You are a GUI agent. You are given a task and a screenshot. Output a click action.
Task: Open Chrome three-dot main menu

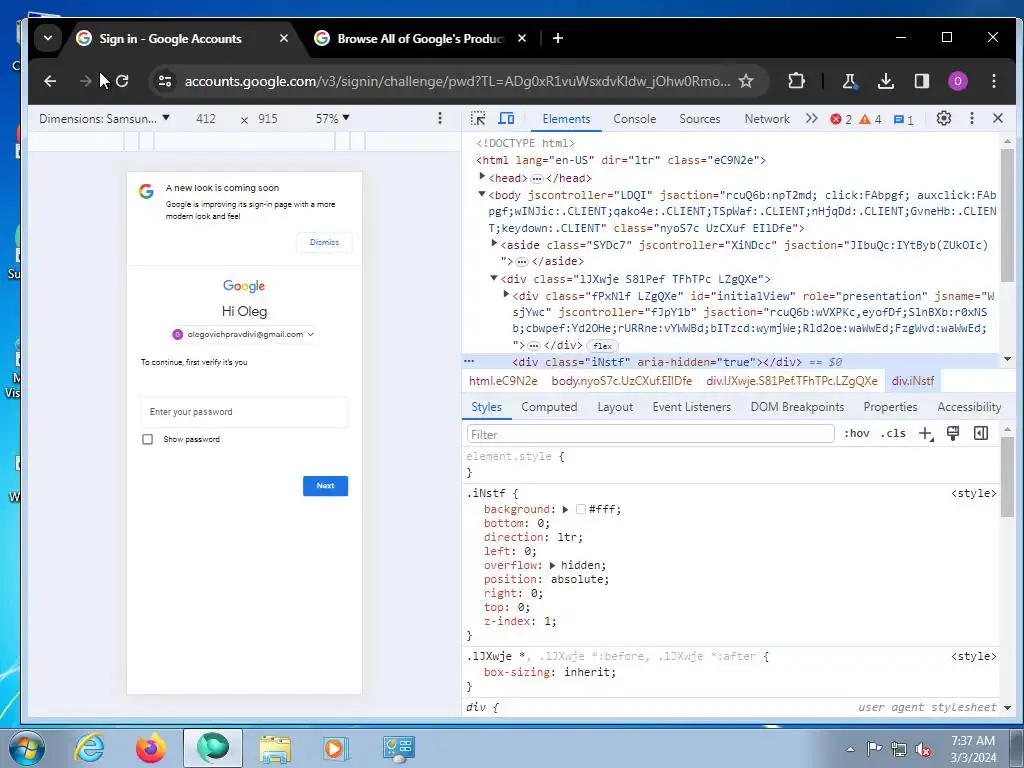click(993, 81)
